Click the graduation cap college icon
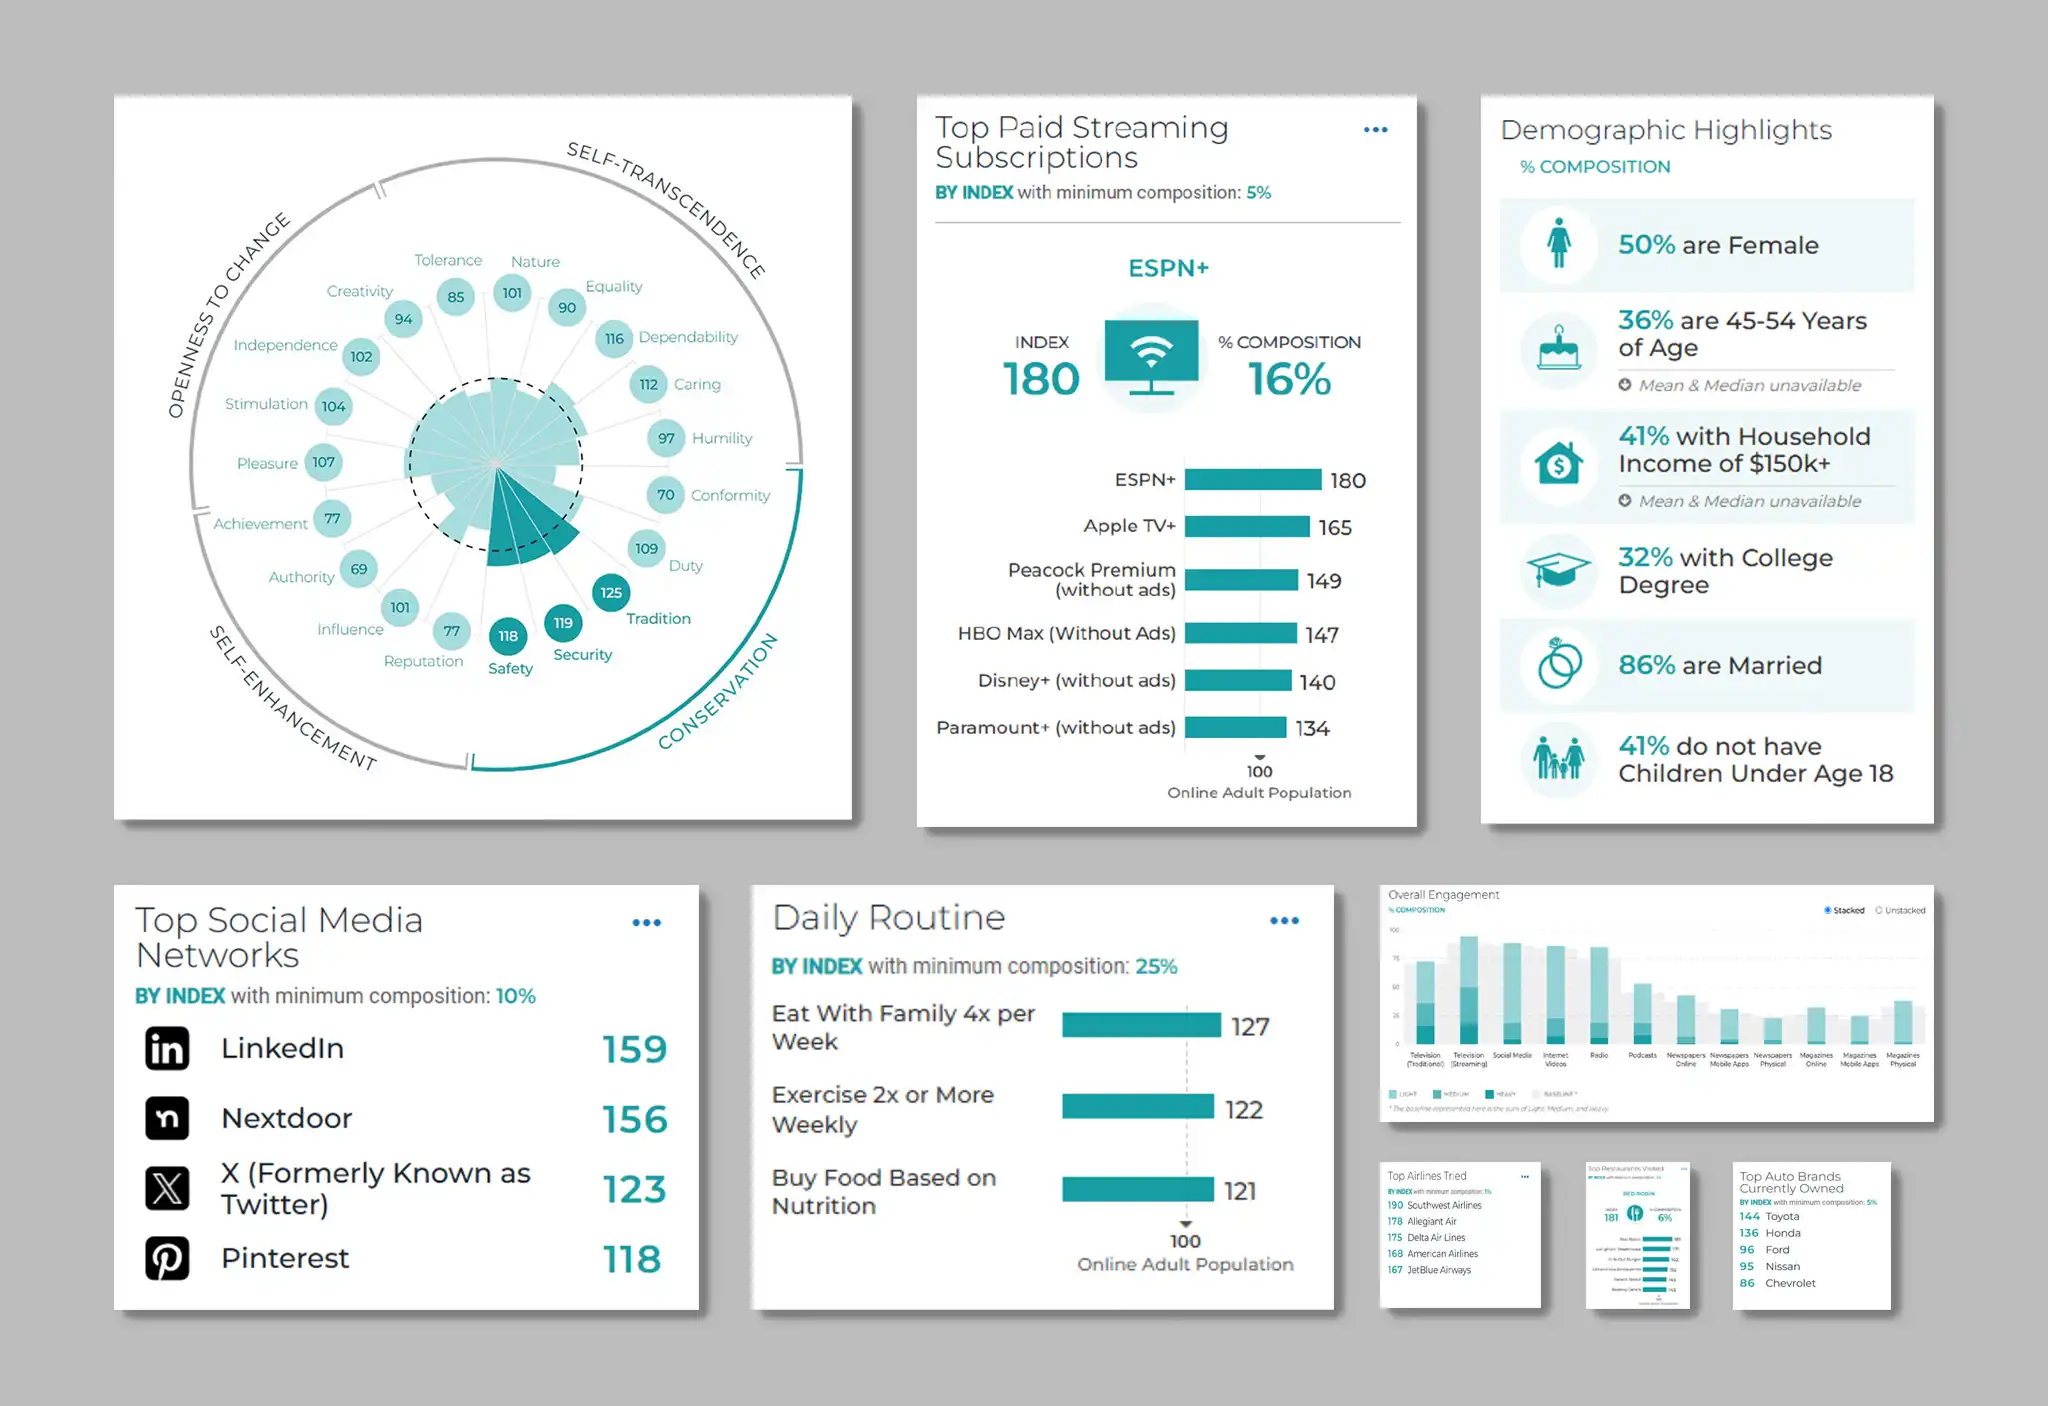Viewport: 2048px width, 1406px height. [x=1558, y=570]
